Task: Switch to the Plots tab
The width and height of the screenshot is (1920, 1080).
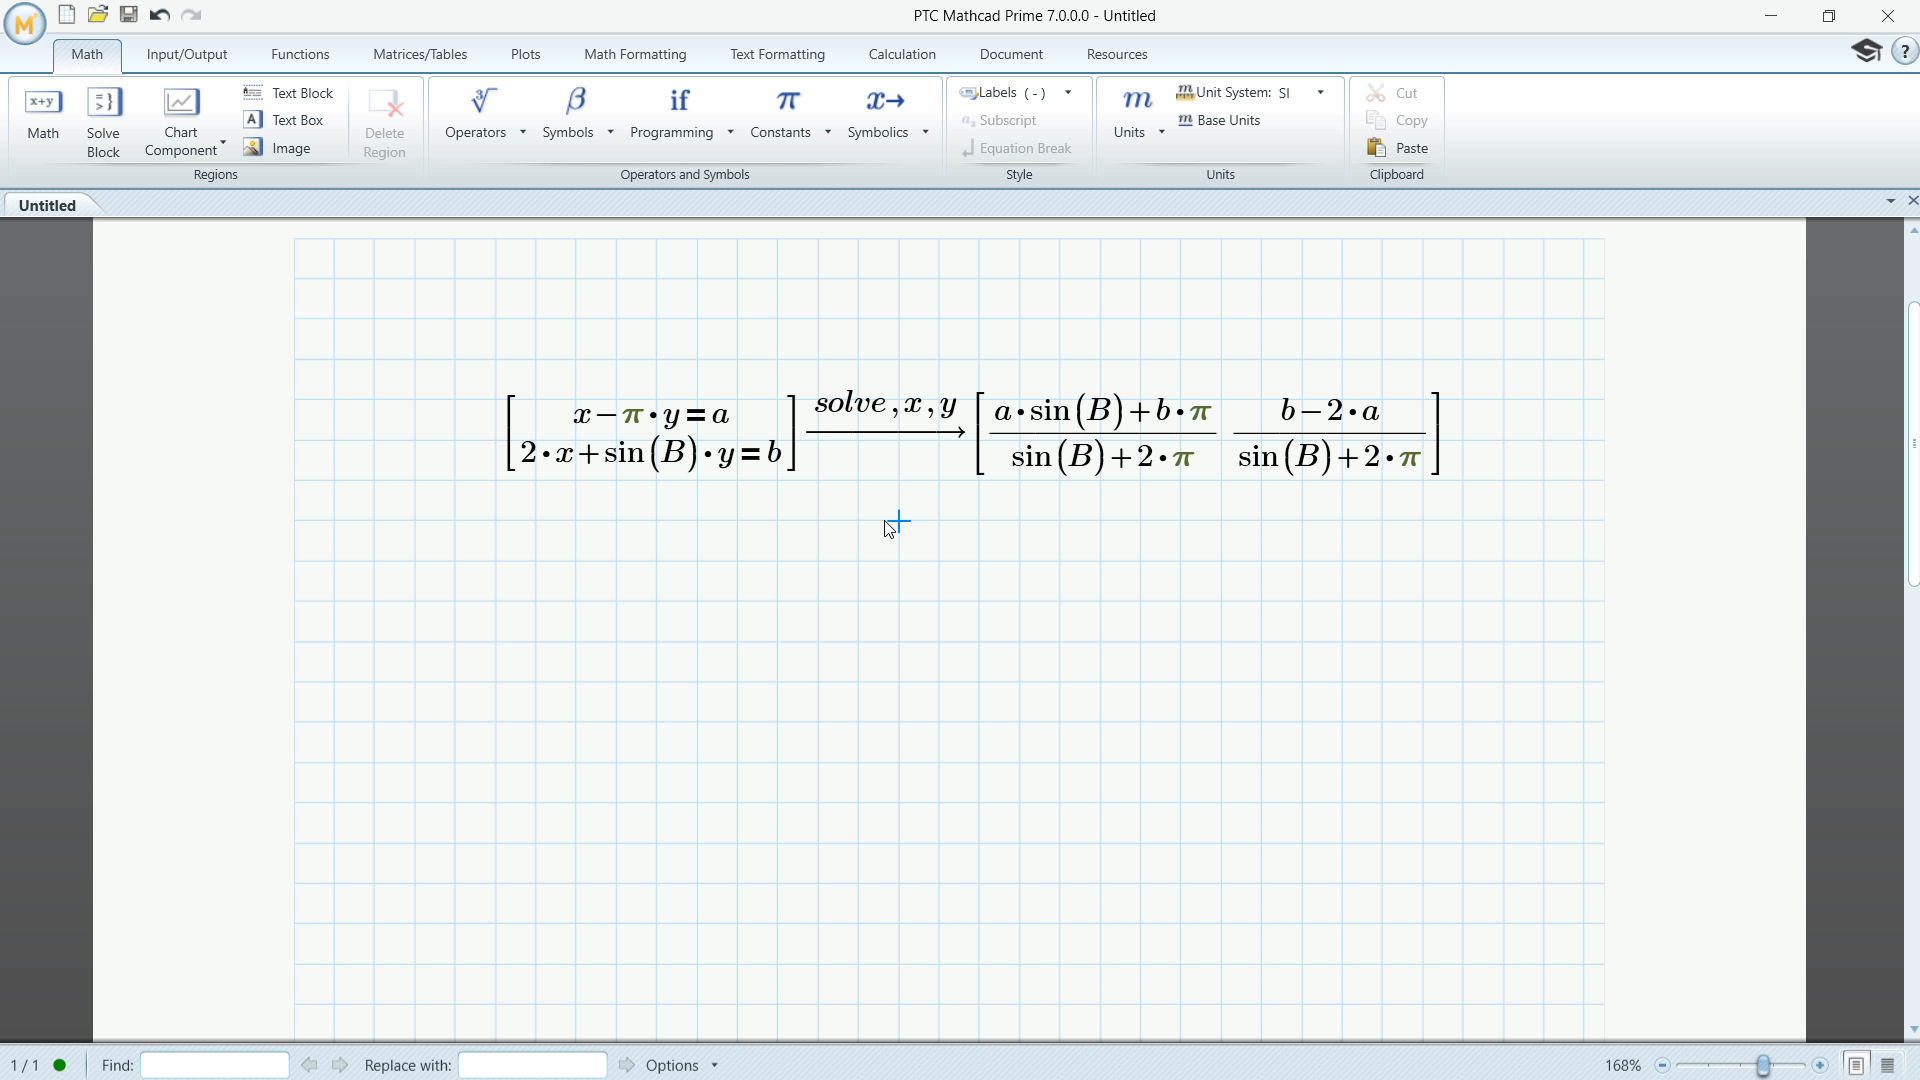Action: [x=526, y=54]
